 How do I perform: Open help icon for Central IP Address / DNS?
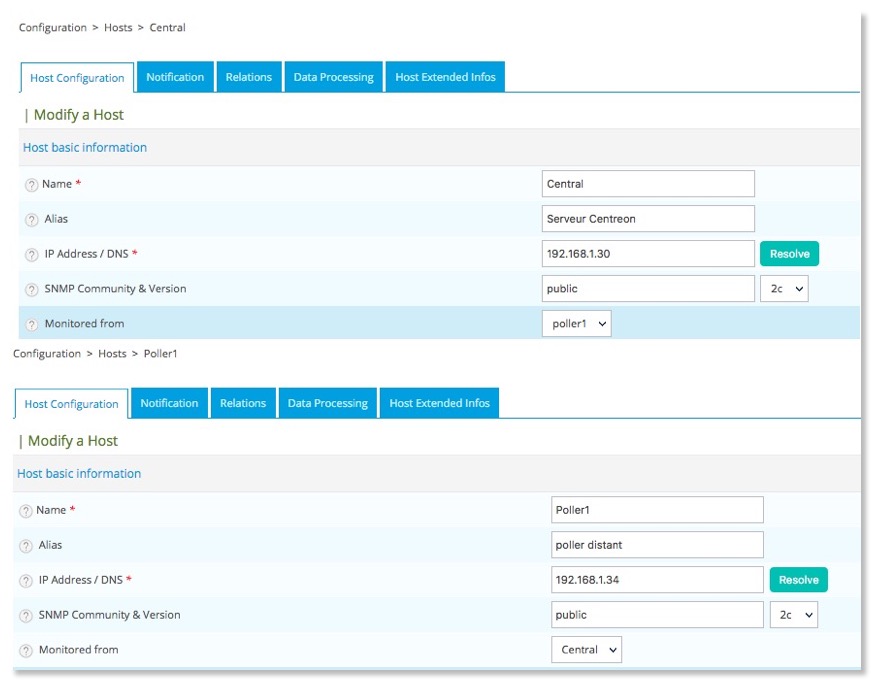[x=31, y=255]
